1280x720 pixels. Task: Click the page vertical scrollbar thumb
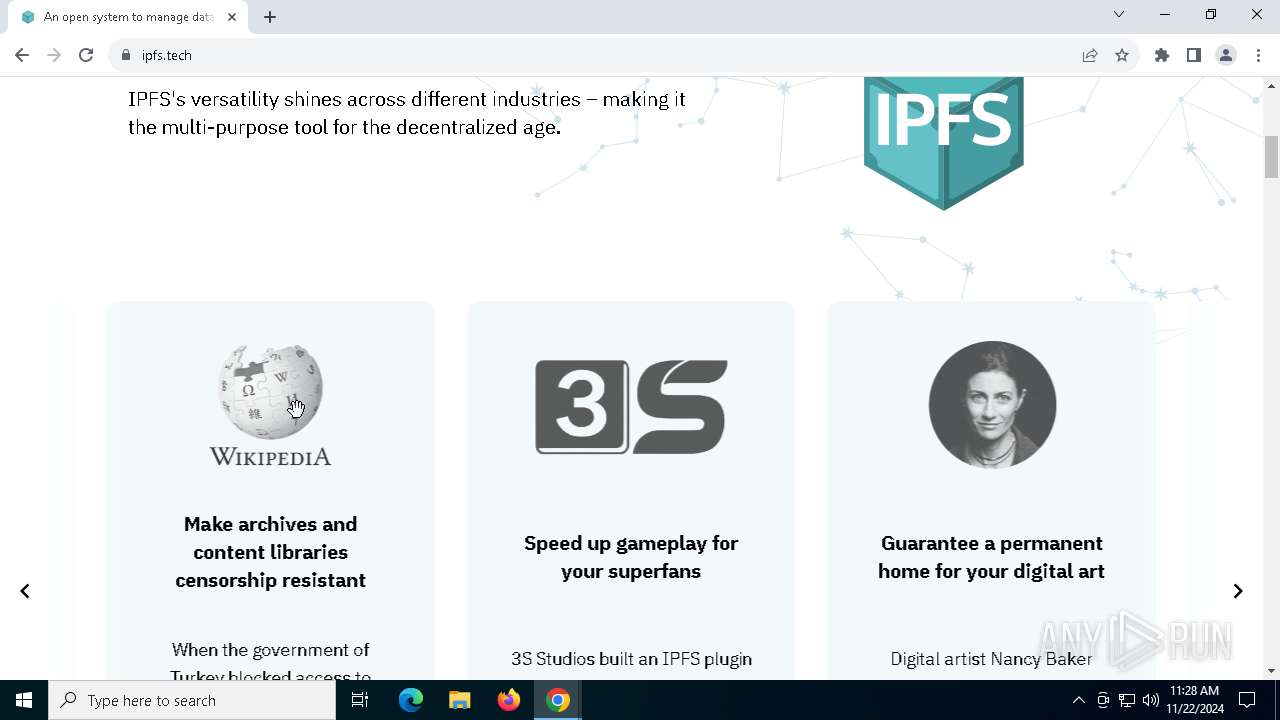point(1271,157)
